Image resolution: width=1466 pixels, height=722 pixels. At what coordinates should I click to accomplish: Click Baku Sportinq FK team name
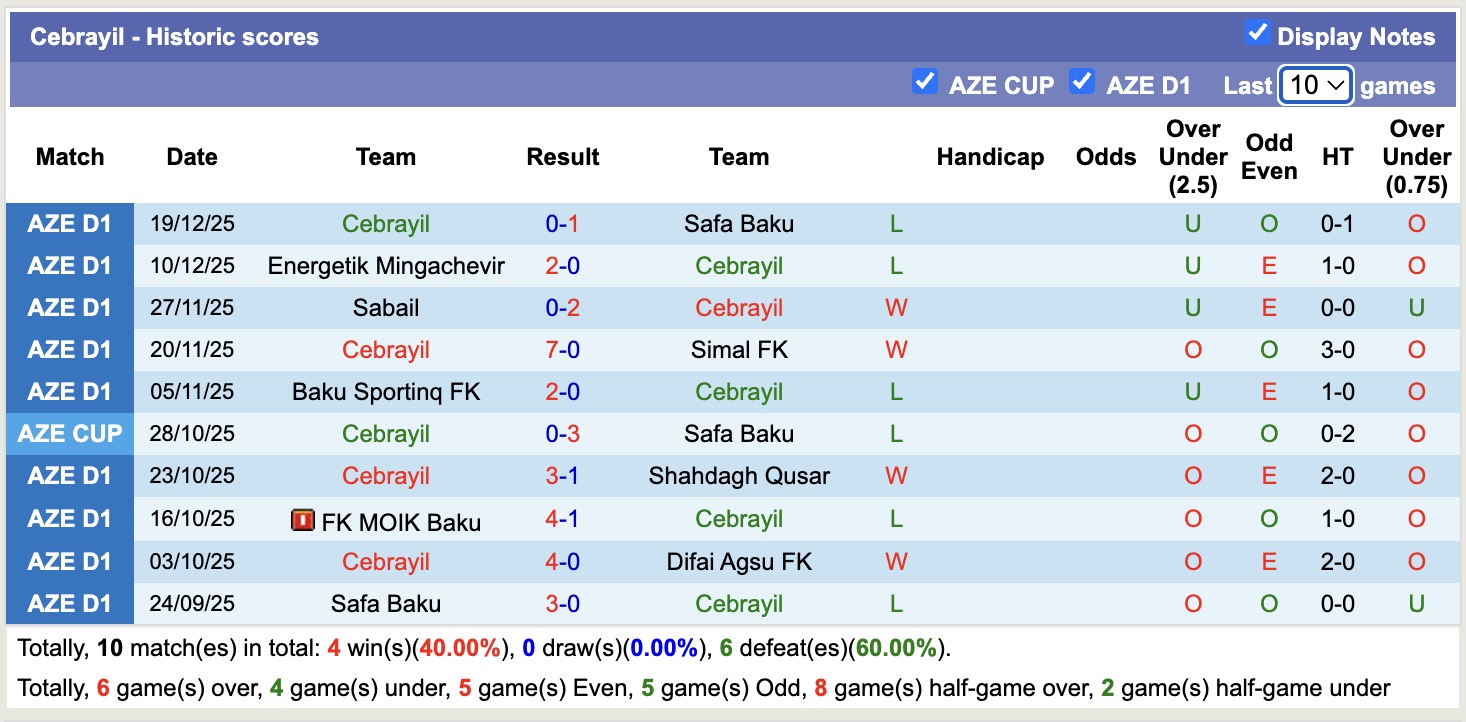(x=386, y=391)
